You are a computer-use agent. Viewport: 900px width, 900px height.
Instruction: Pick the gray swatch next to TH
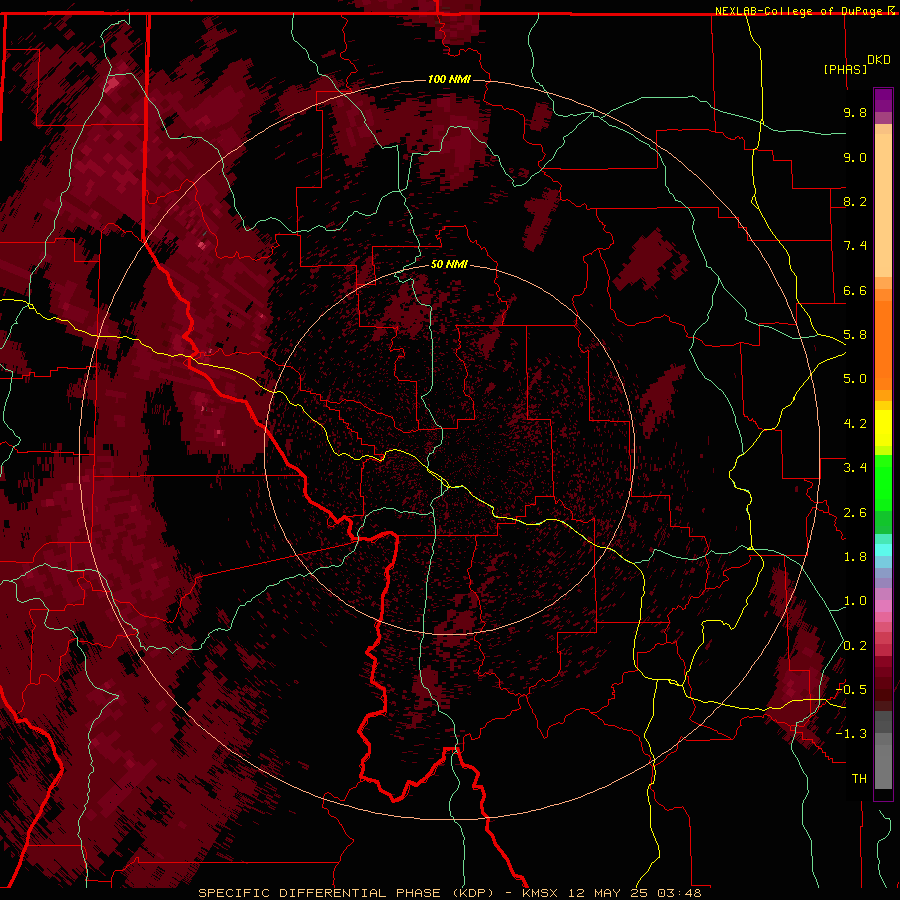pos(883,767)
